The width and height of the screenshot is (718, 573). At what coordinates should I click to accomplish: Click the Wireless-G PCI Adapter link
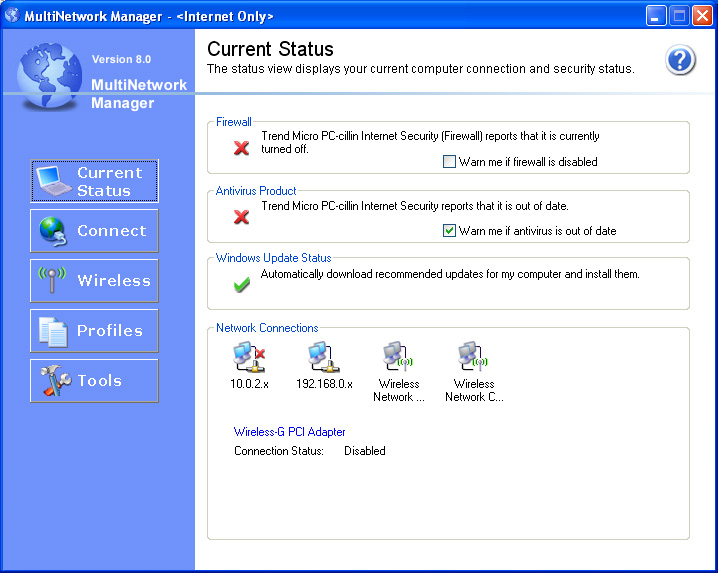pos(289,432)
